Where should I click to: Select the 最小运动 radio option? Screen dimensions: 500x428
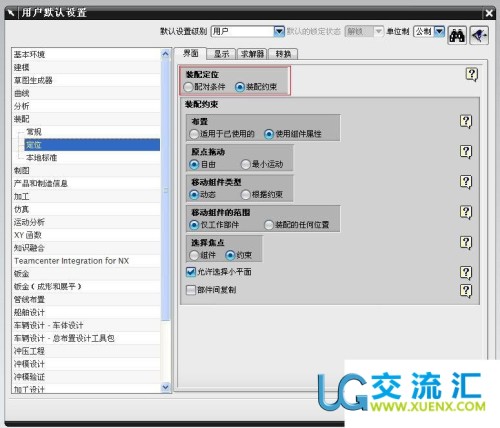(246, 164)
